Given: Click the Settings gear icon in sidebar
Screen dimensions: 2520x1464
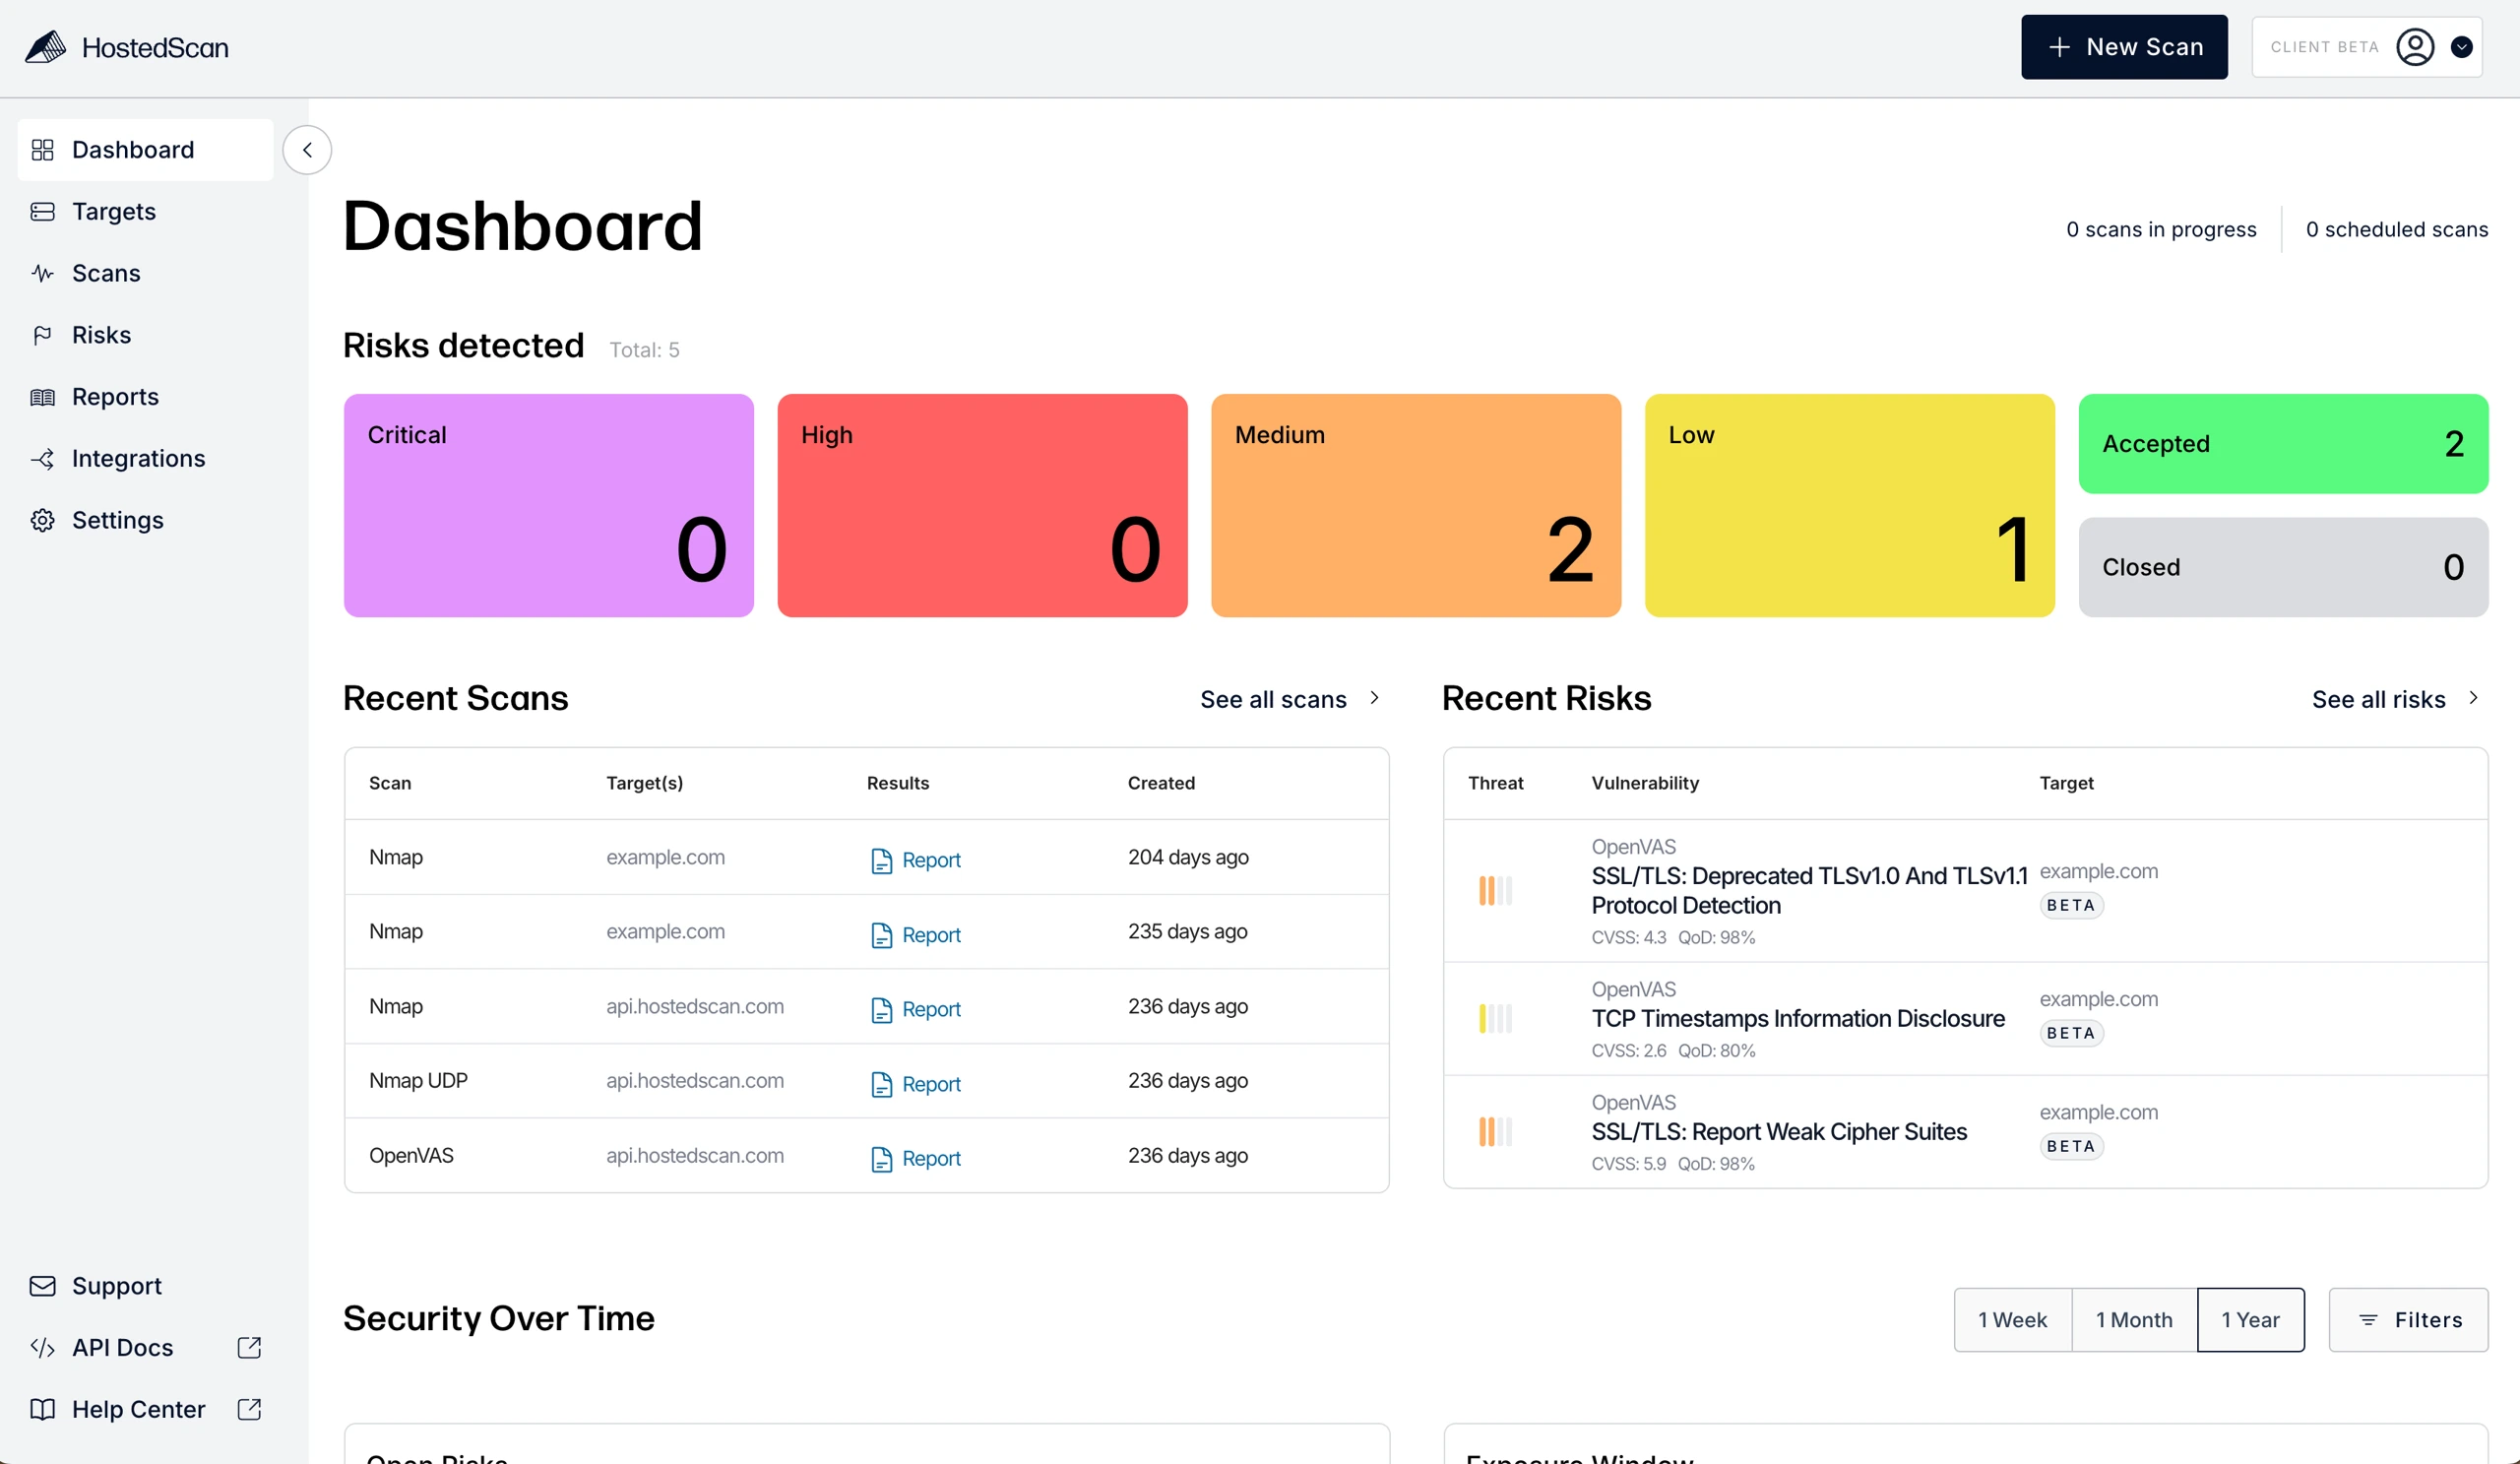Looking at the screenshot, I should click(42, 520).
